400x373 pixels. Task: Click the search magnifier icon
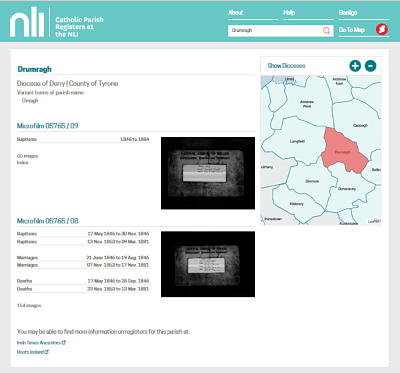[x=326, y=31]
